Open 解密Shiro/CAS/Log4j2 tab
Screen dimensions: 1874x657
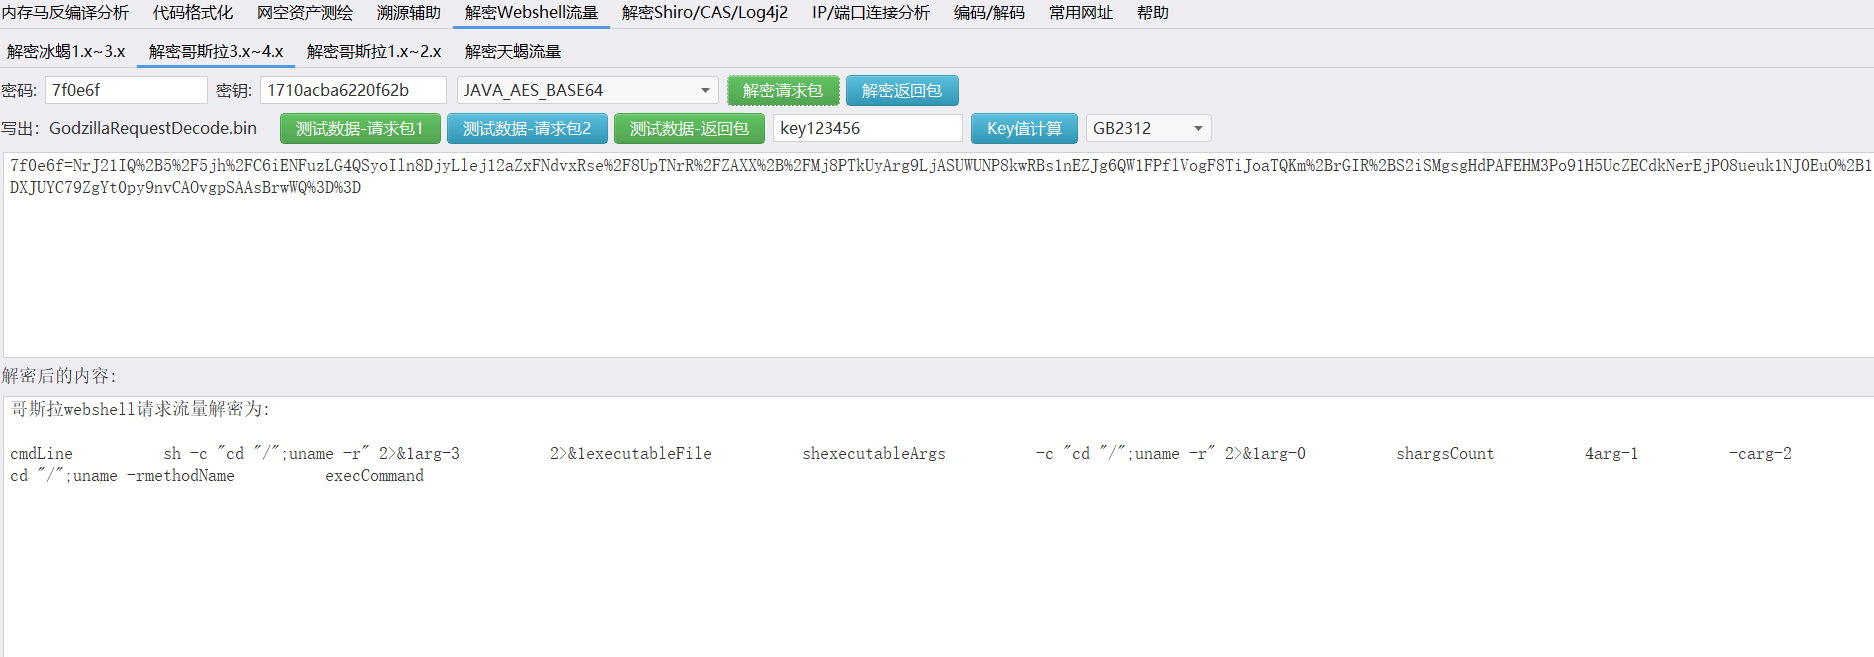click(704, 13)
